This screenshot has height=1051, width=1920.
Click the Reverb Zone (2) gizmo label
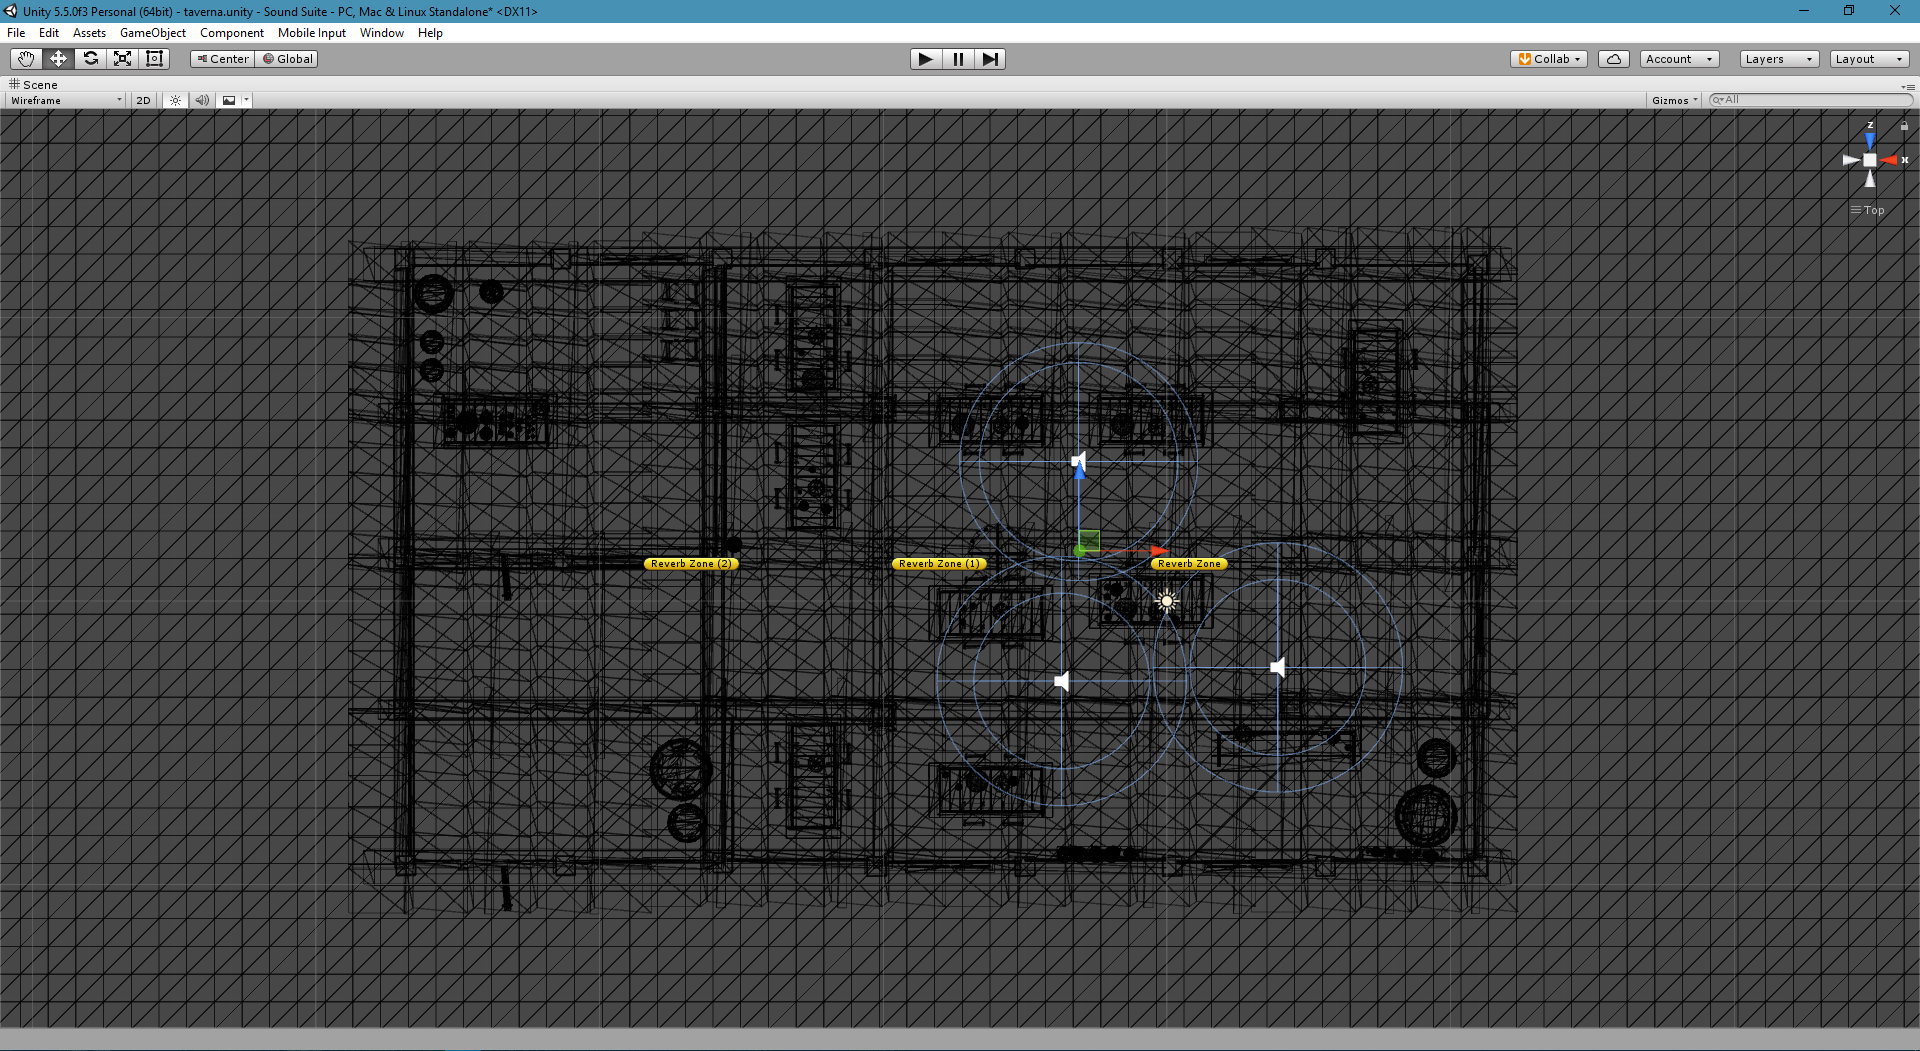tap(690, 564)
